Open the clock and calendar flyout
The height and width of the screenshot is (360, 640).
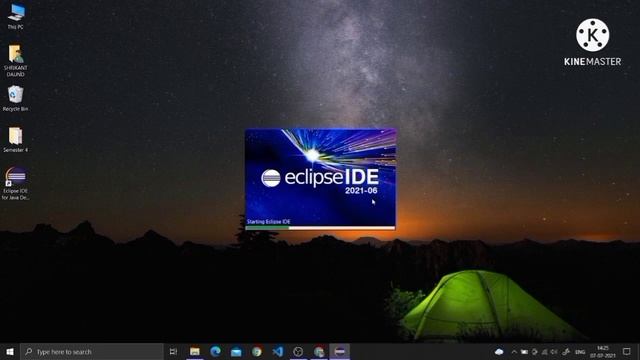[x=602, y=352]
